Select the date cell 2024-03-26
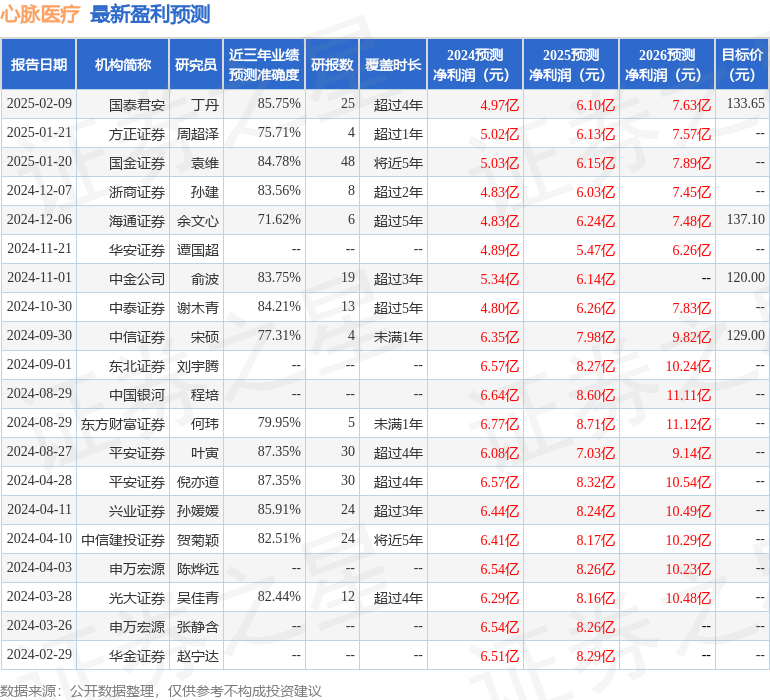770x700 pixels. (39, 625)
